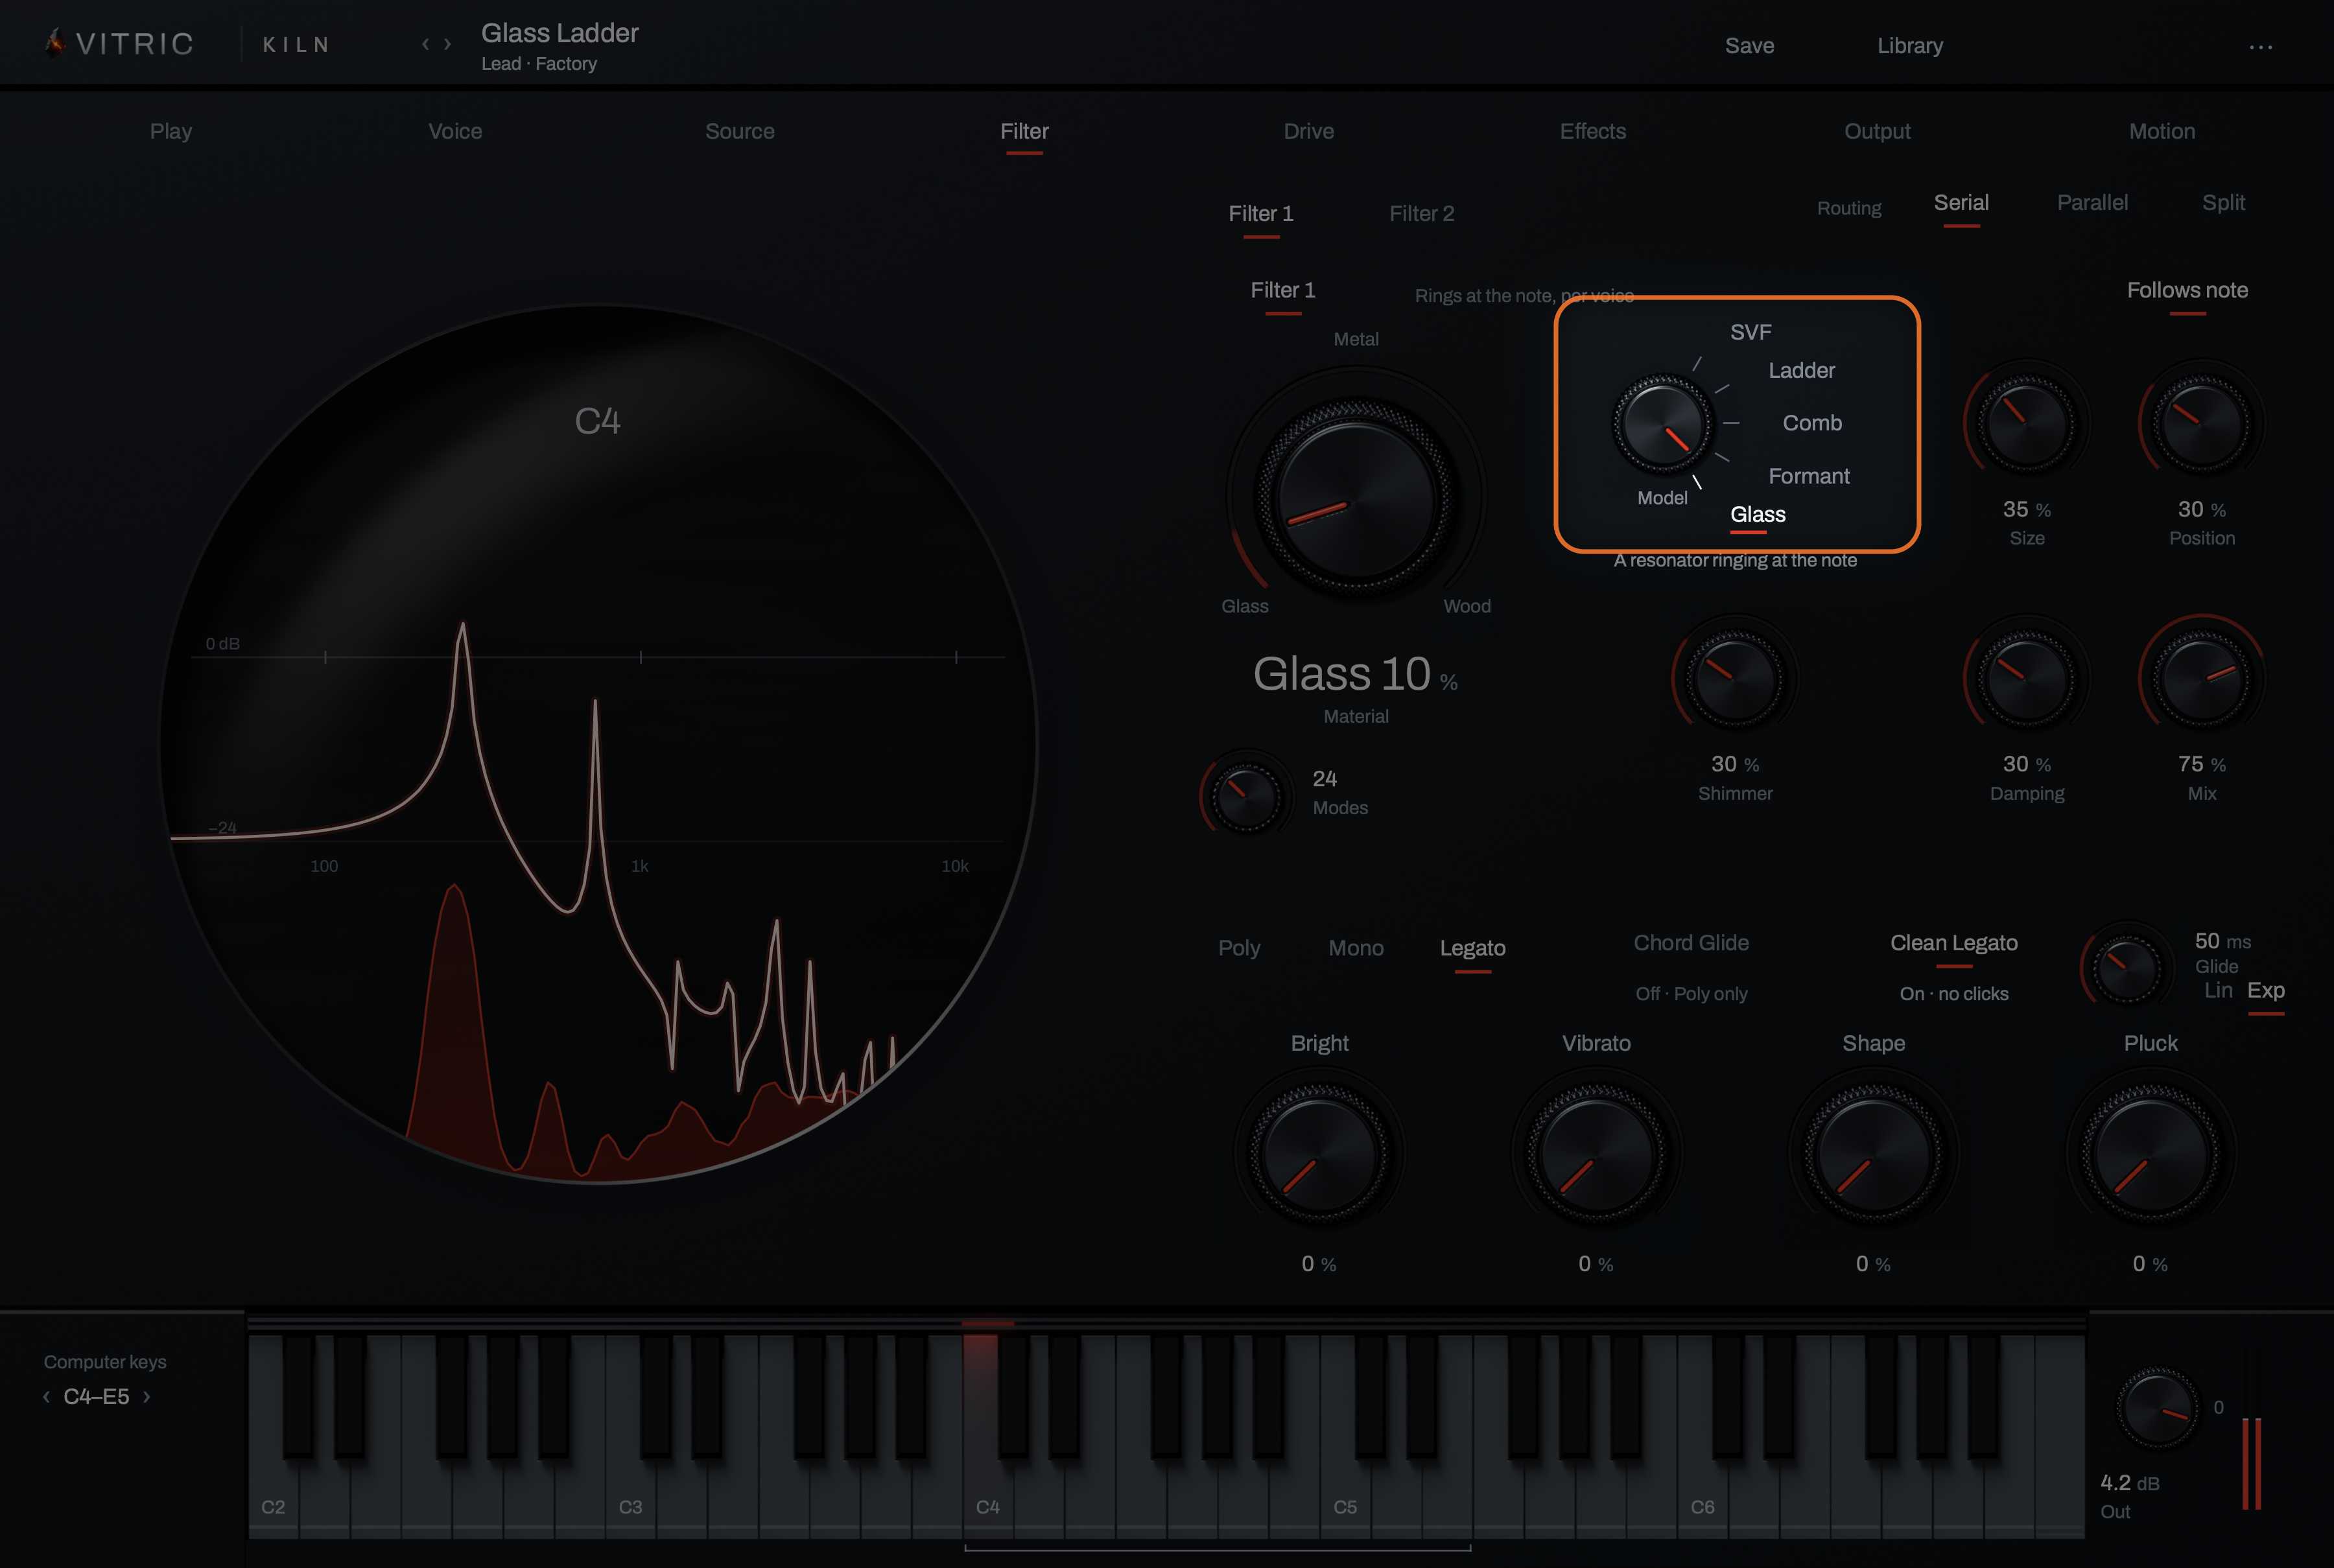
Task: Select Parallel filter routing
Action: point(2092,202)
